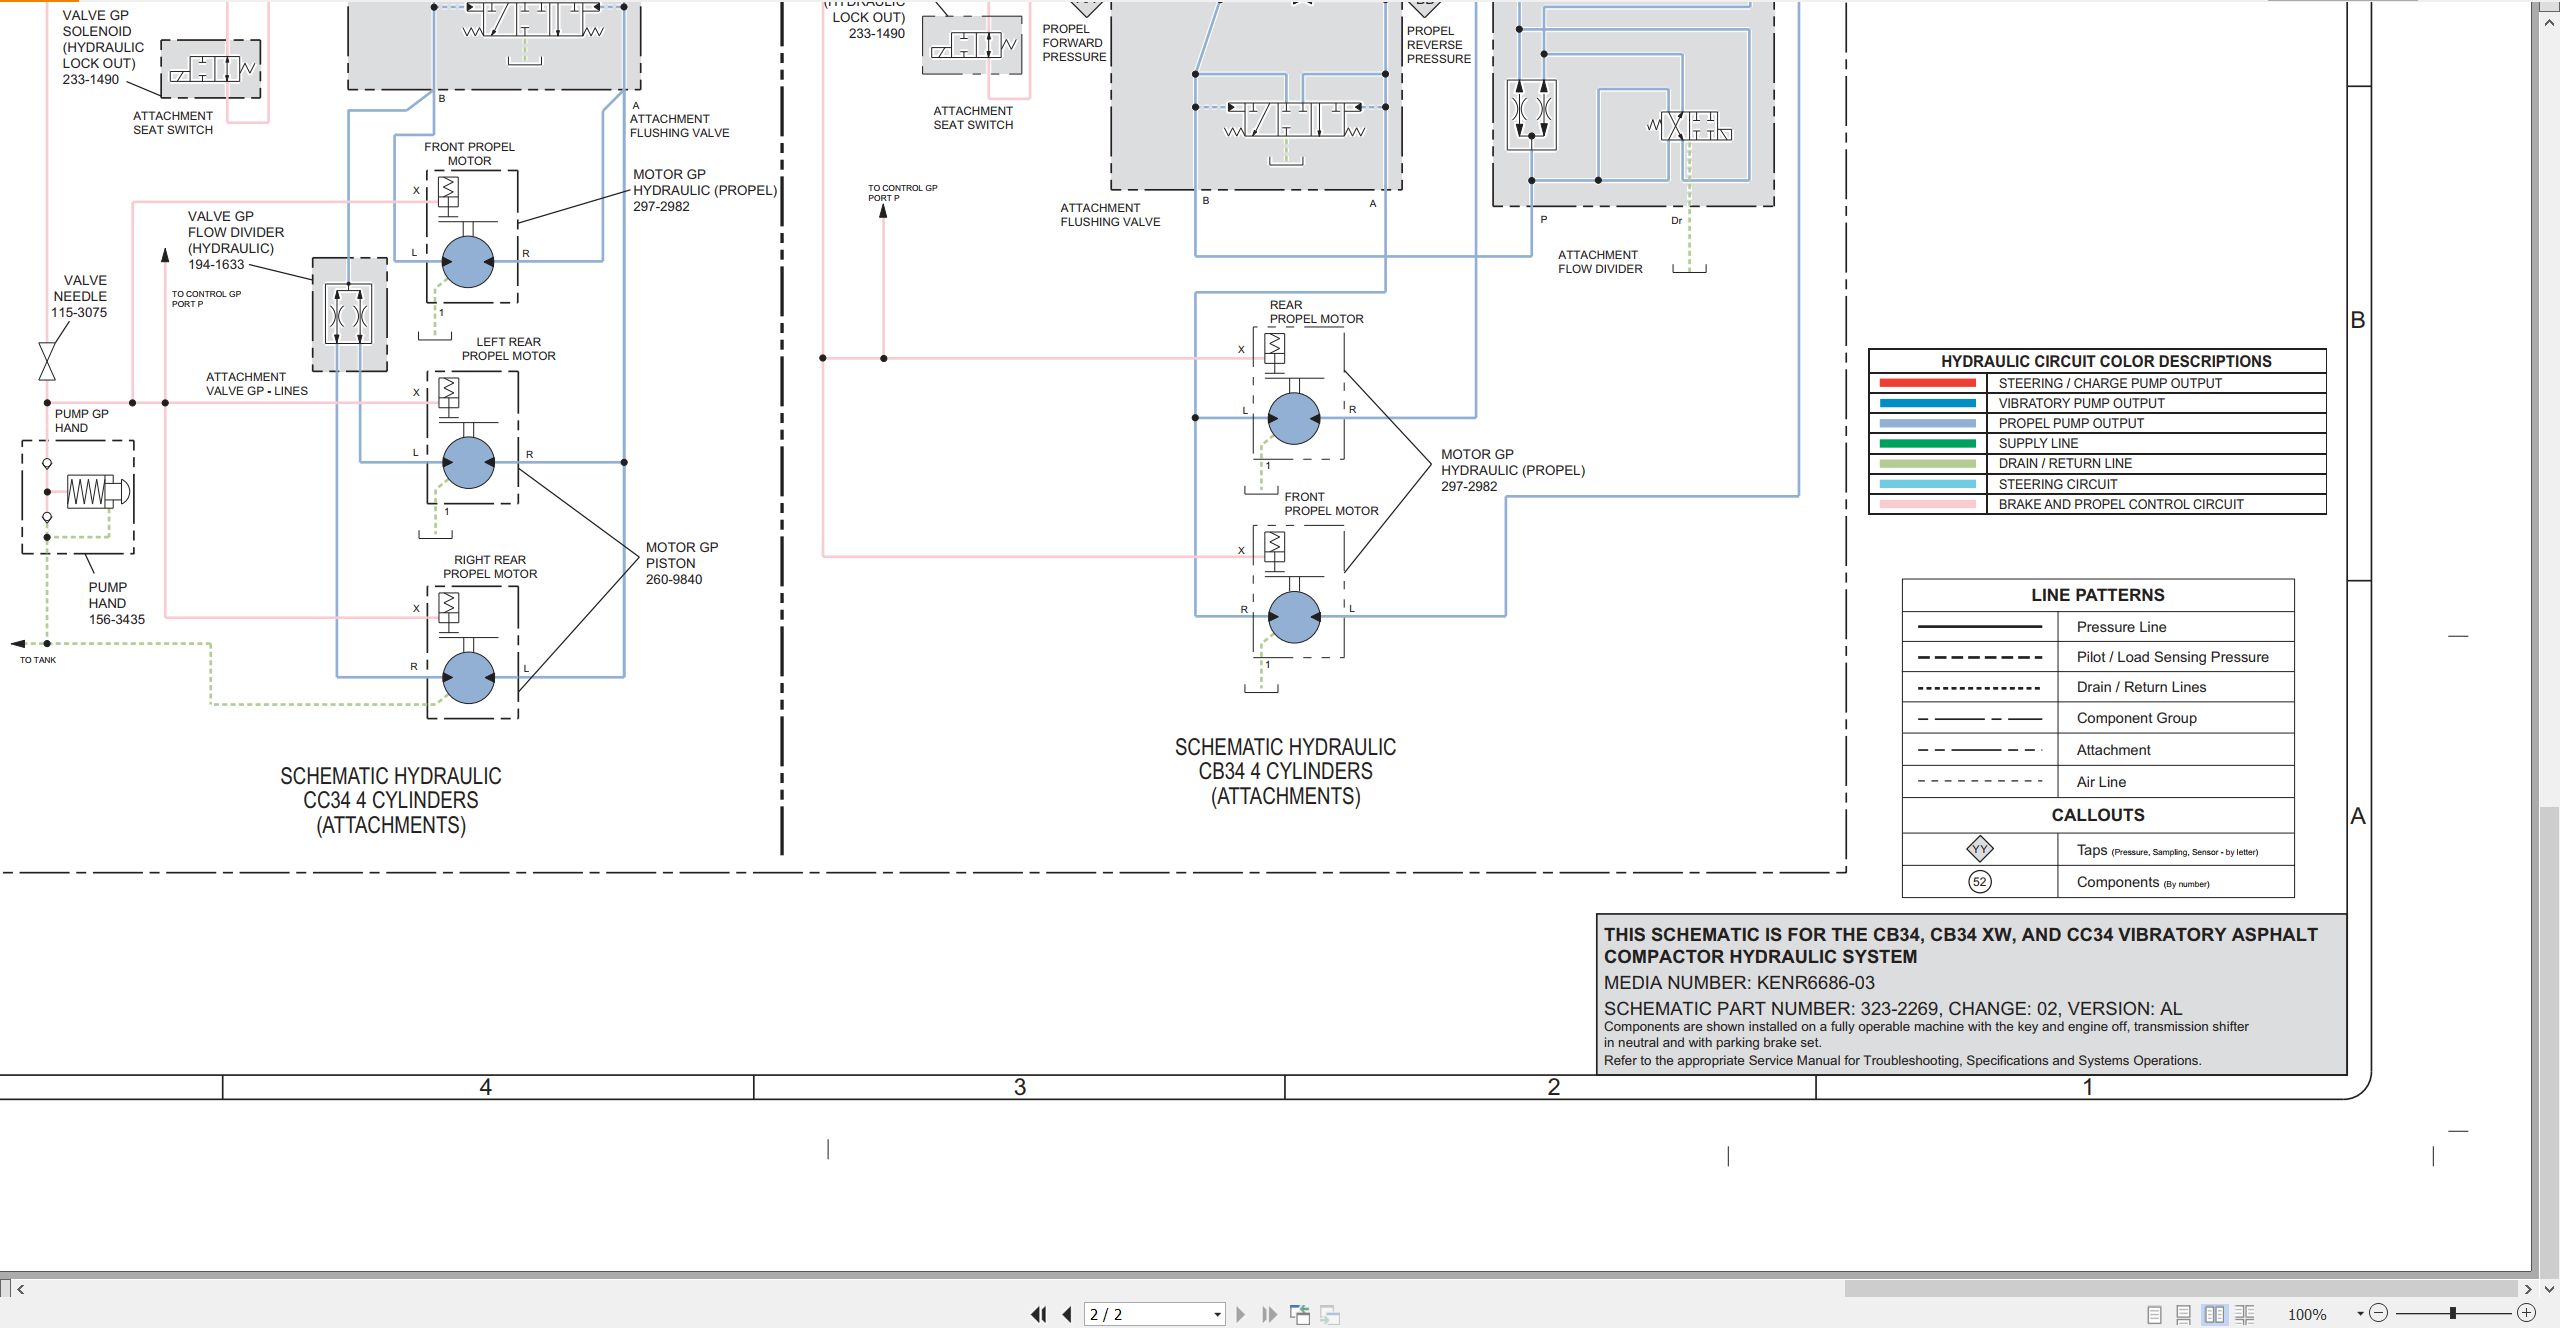This screenshot has width=2560, height=1328.
Task: Click the zoom in plus button
Action: coord(2526,1313)
